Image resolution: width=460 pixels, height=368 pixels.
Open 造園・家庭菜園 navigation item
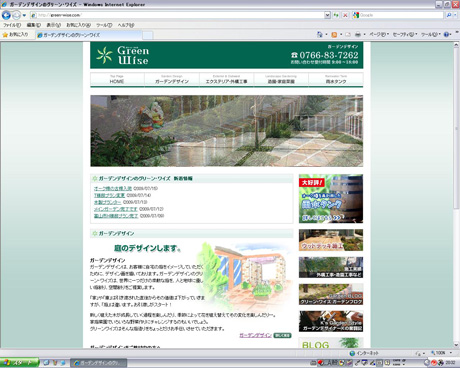pyautogui.click(x=281, y=80)
